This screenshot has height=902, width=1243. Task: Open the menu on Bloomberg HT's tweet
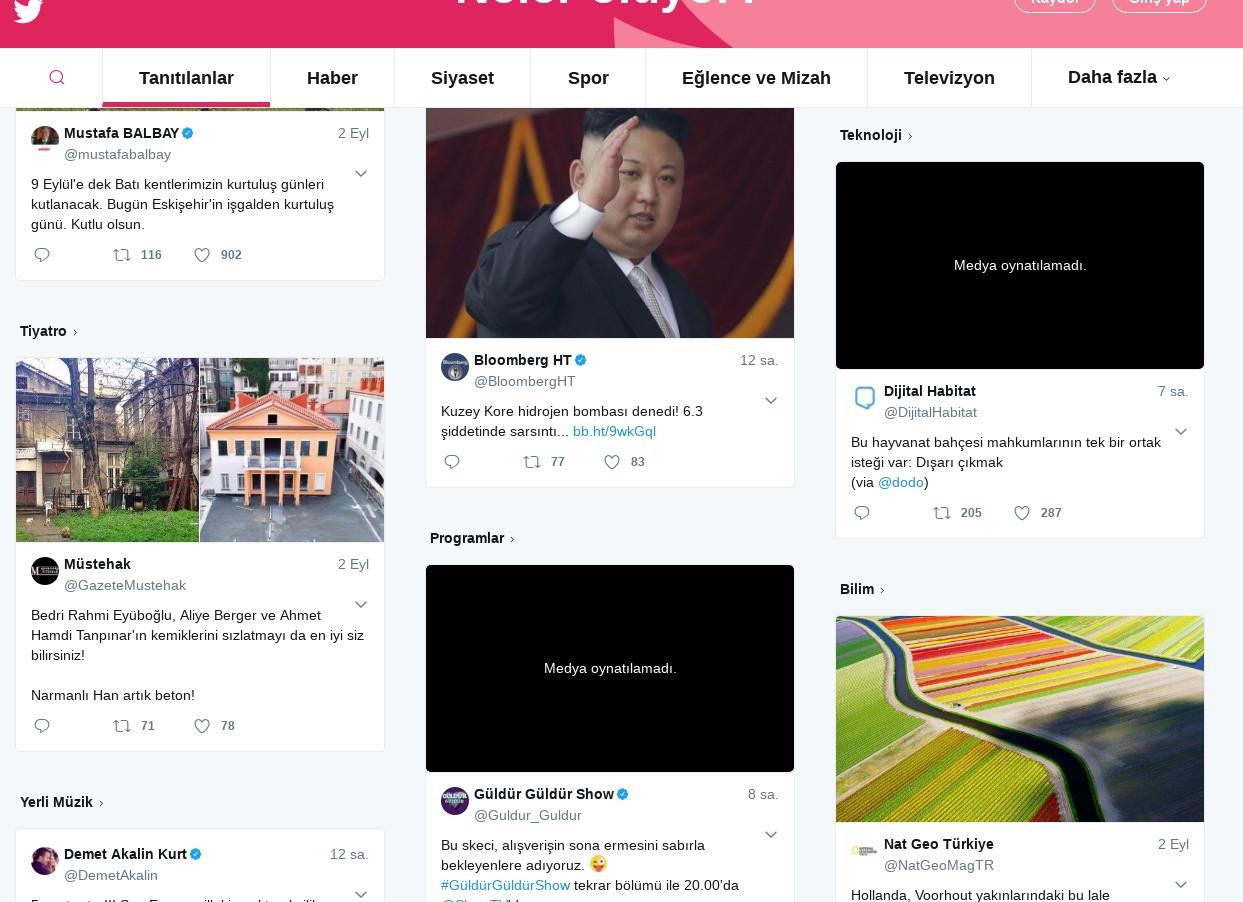click(x=771, y=401)
